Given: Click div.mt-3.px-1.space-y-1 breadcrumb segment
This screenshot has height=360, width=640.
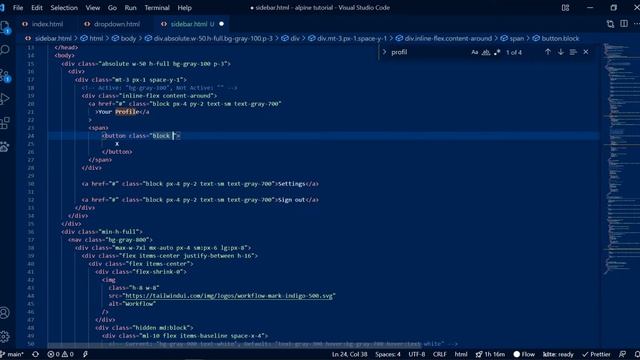Looking at the screenshot, I should coord(352,38).
